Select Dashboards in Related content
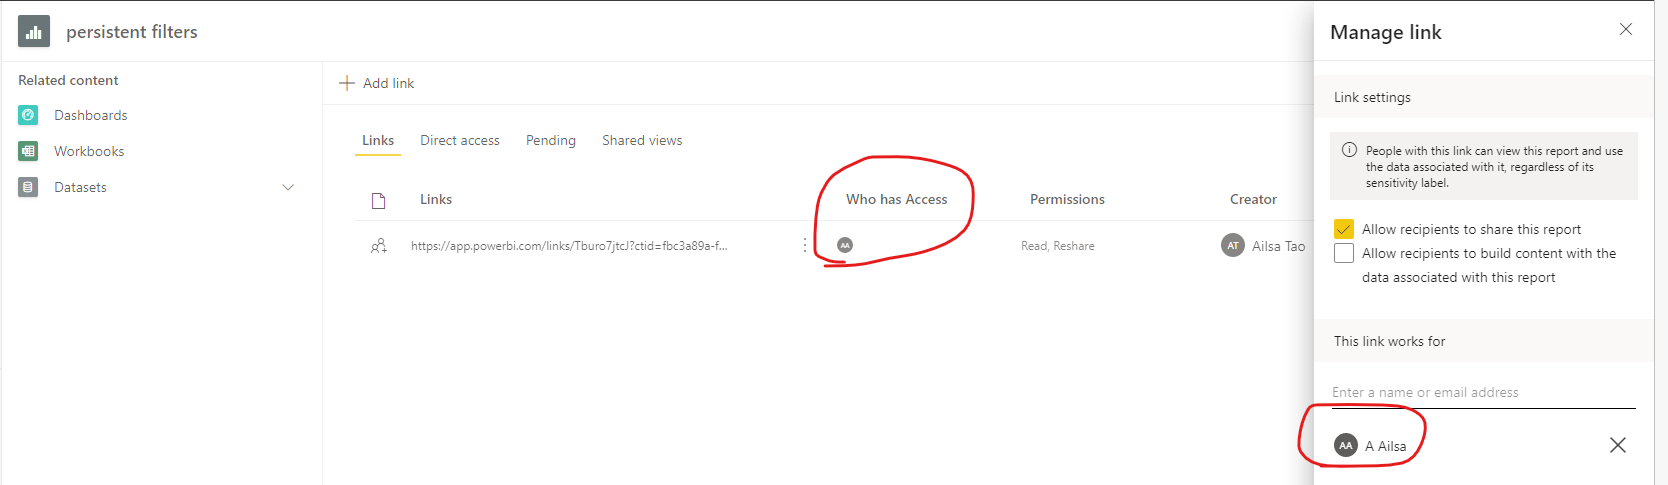1668x485 pixels. 91,115
